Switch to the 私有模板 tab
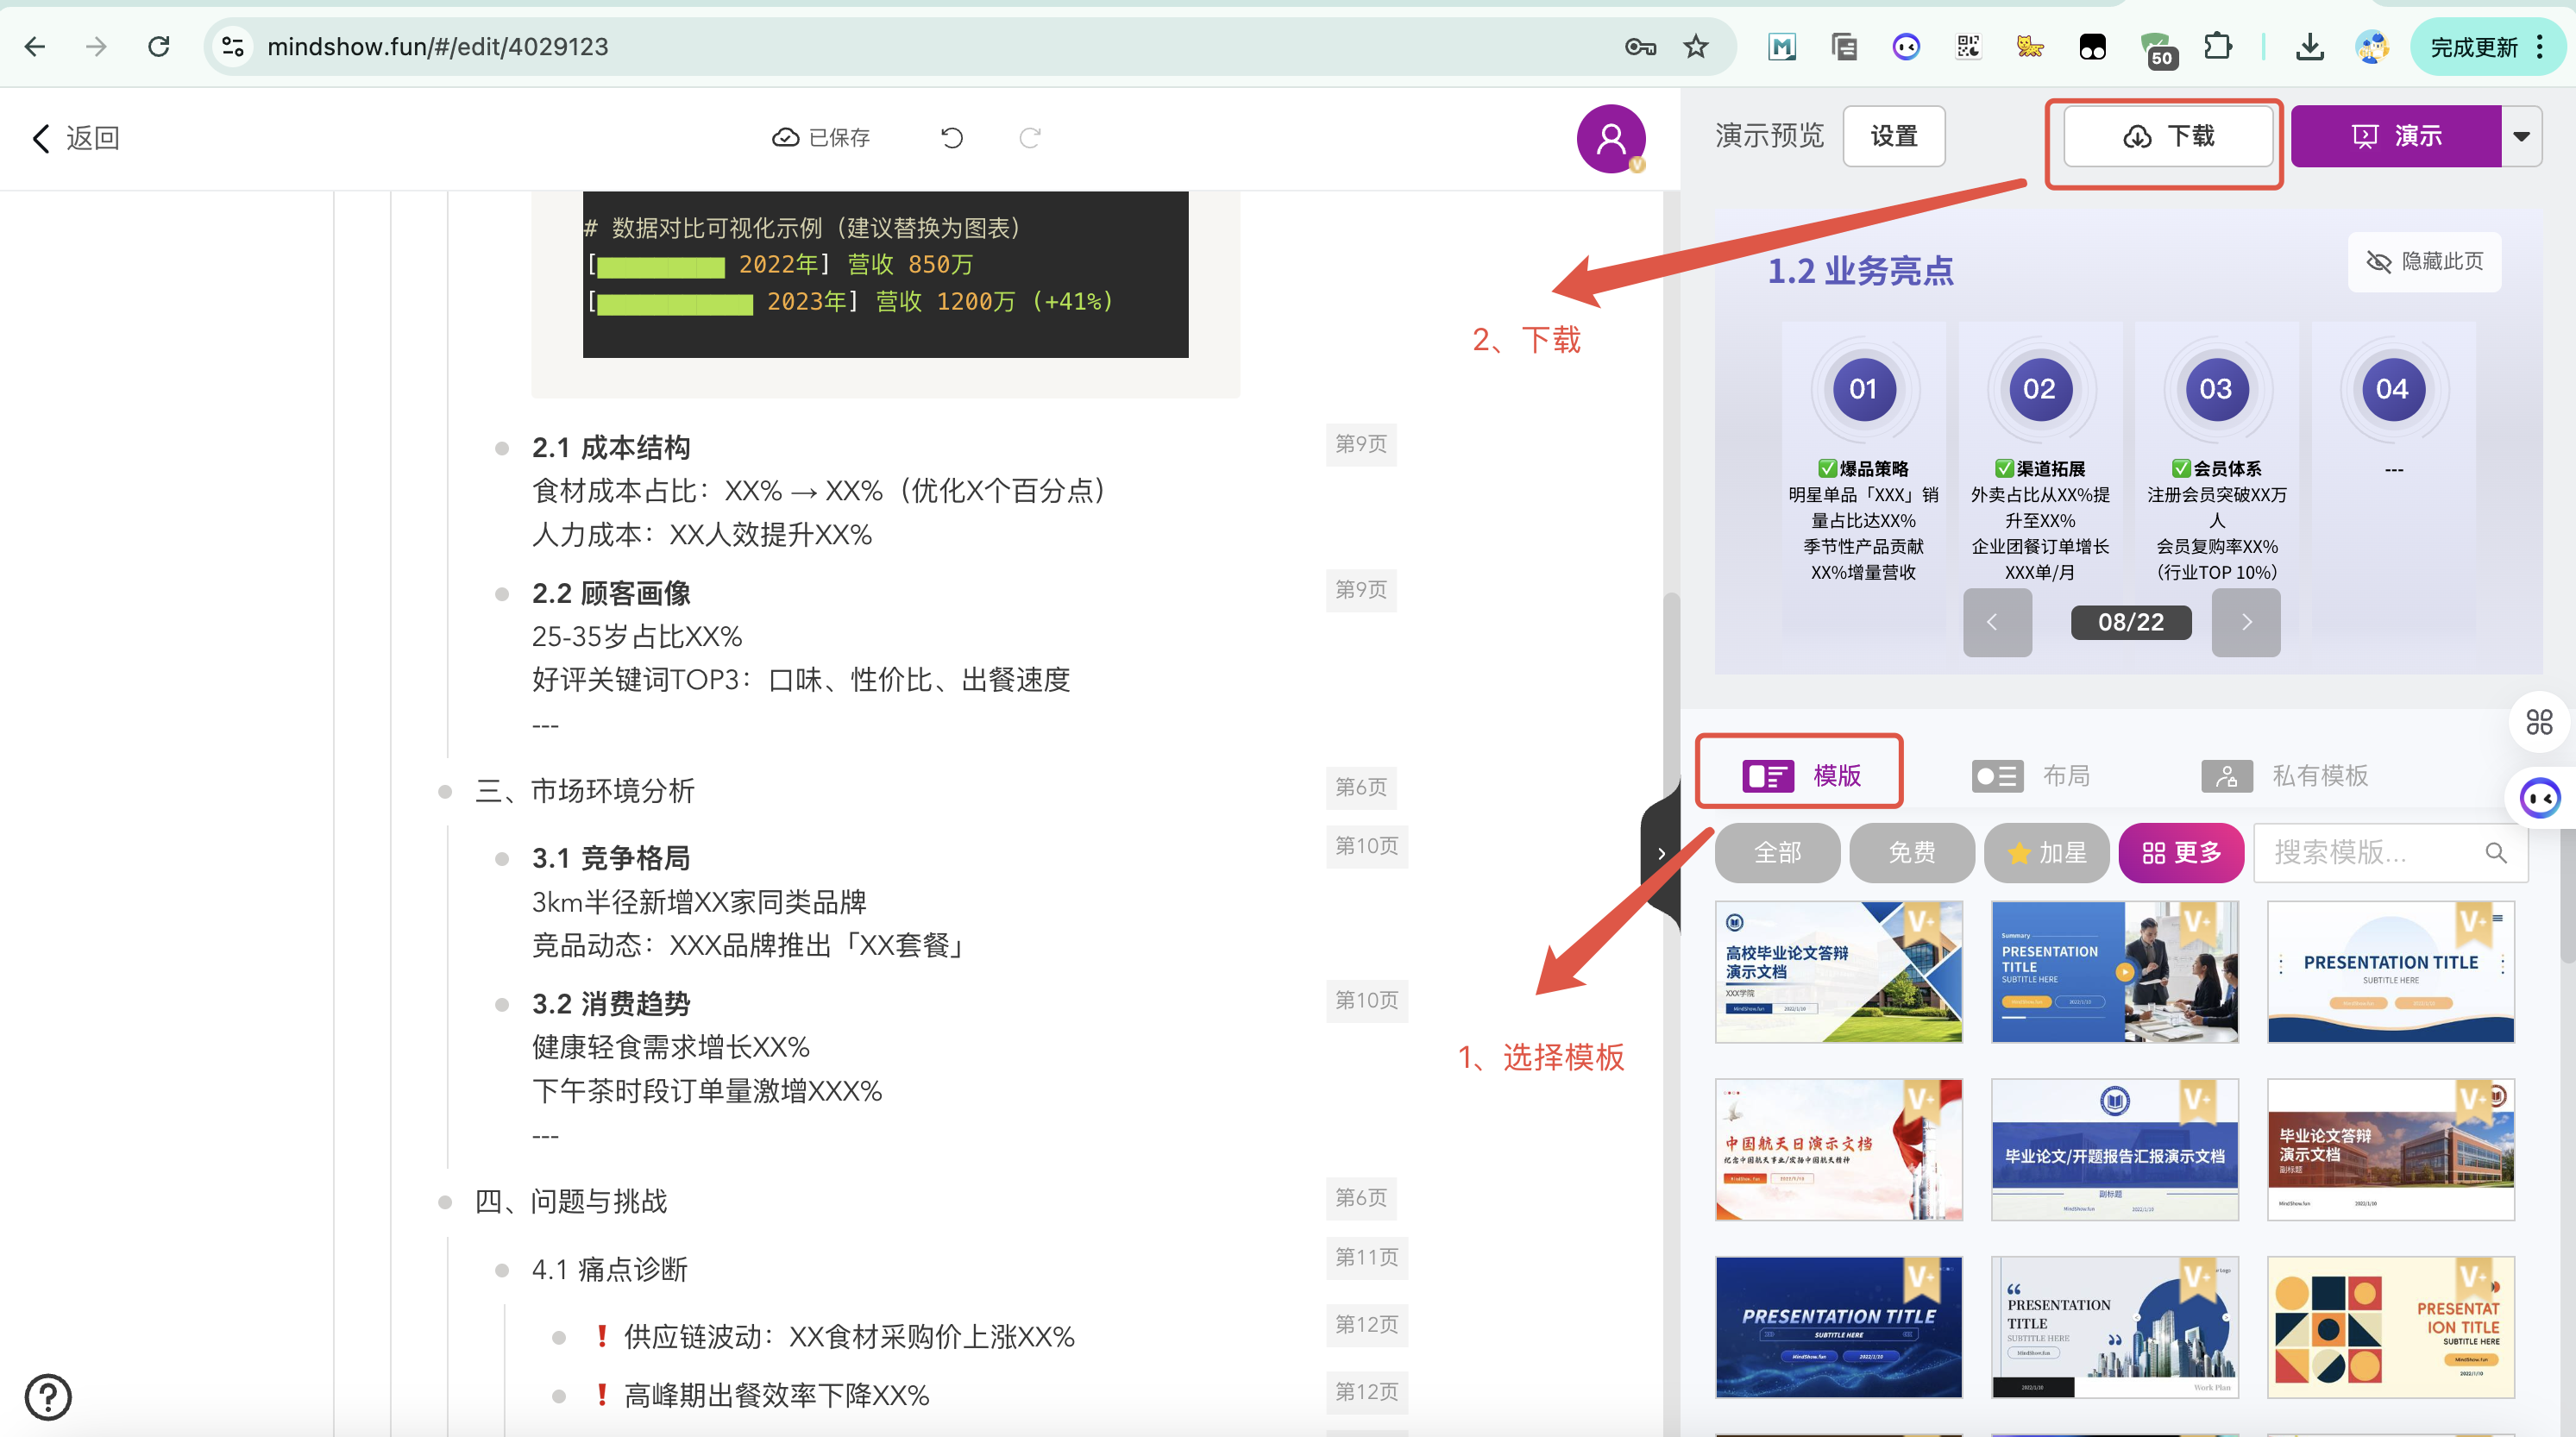The height and width of the screenshot is (1437, 2576). coord(2285,775)
